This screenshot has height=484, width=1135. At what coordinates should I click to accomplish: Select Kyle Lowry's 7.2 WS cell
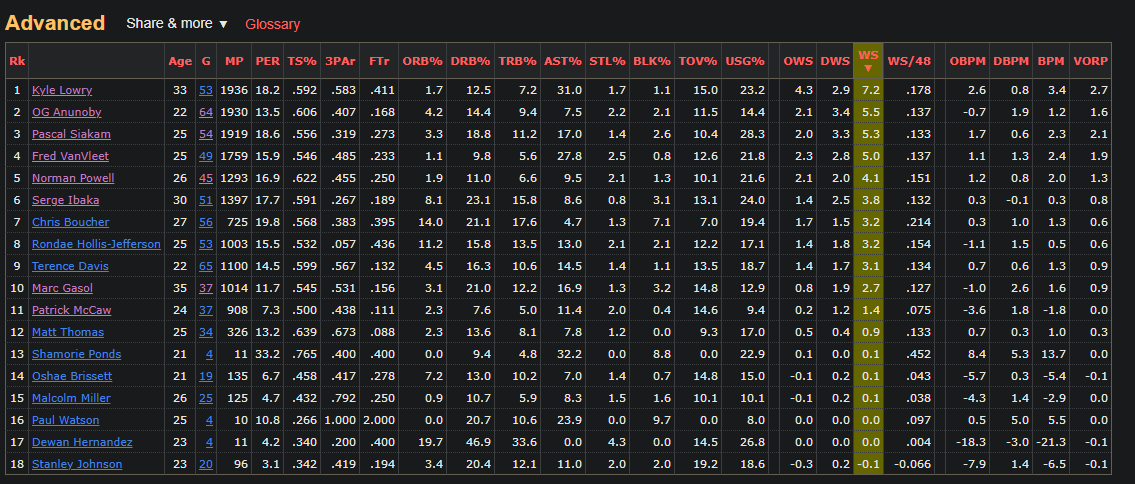[868, 90]
